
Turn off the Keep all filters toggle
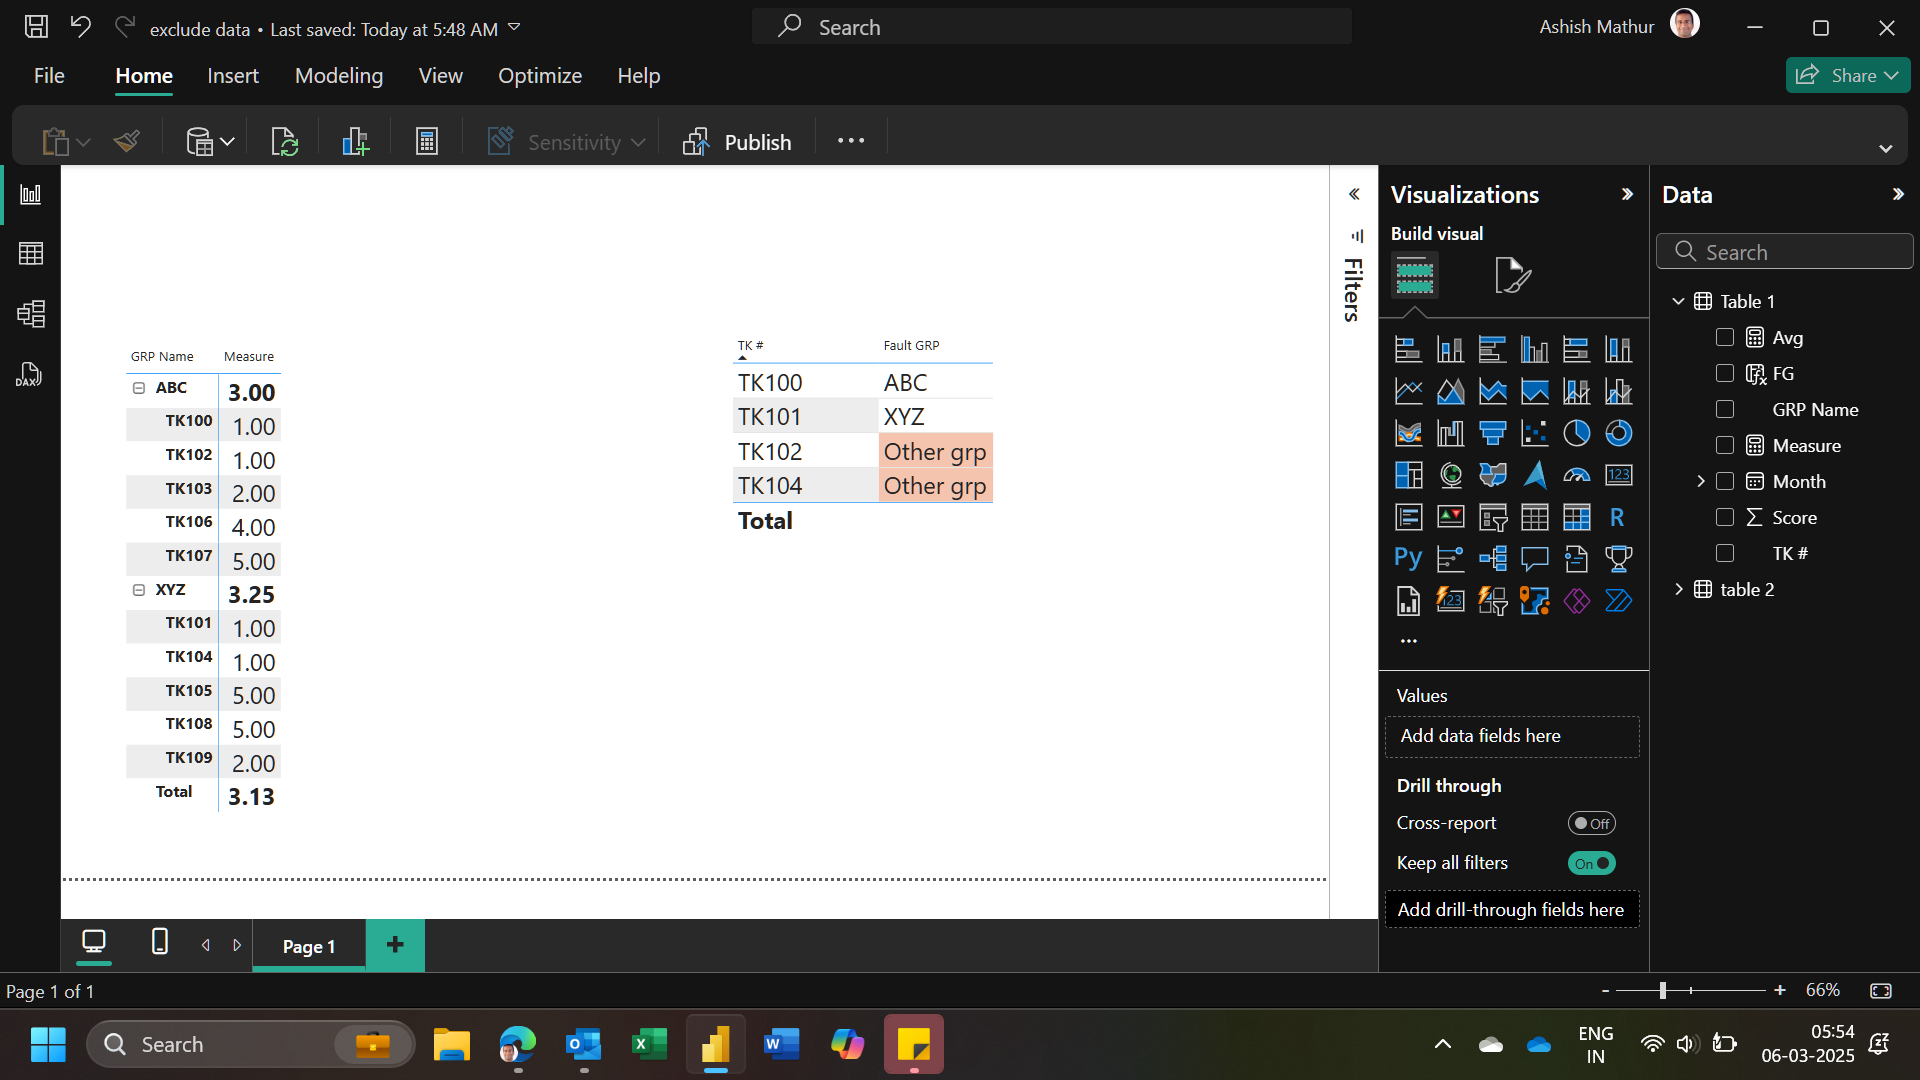click(1592, 864)
